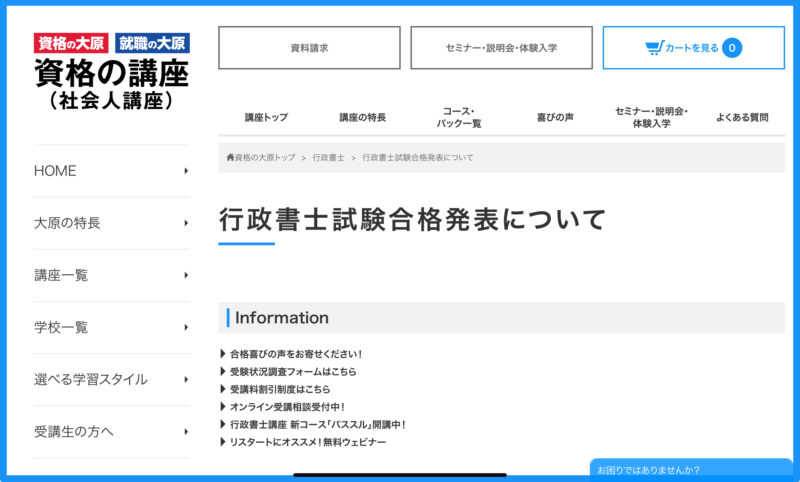The height and width of the screenshot is (482, 800).
Task: Open the コース・パック一覧 tab
Action: (458, 117)
